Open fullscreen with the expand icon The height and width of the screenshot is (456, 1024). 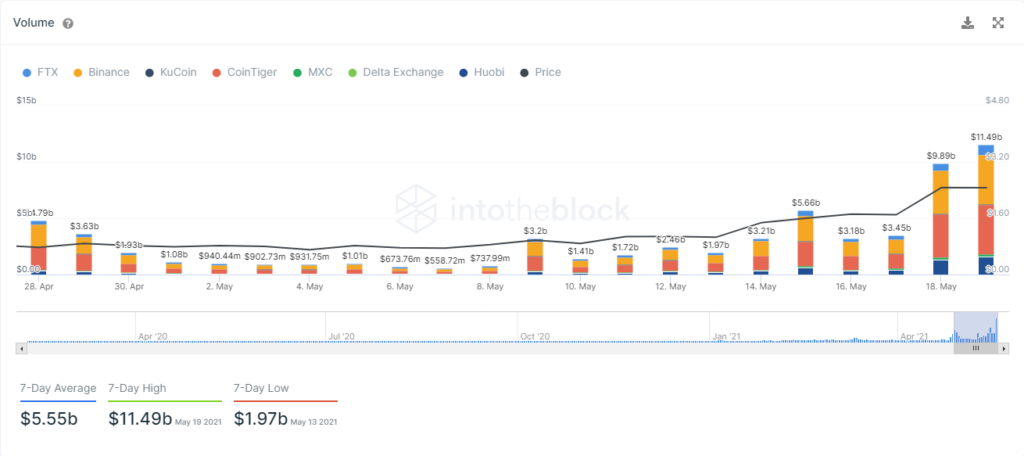[x=998, y=23]
